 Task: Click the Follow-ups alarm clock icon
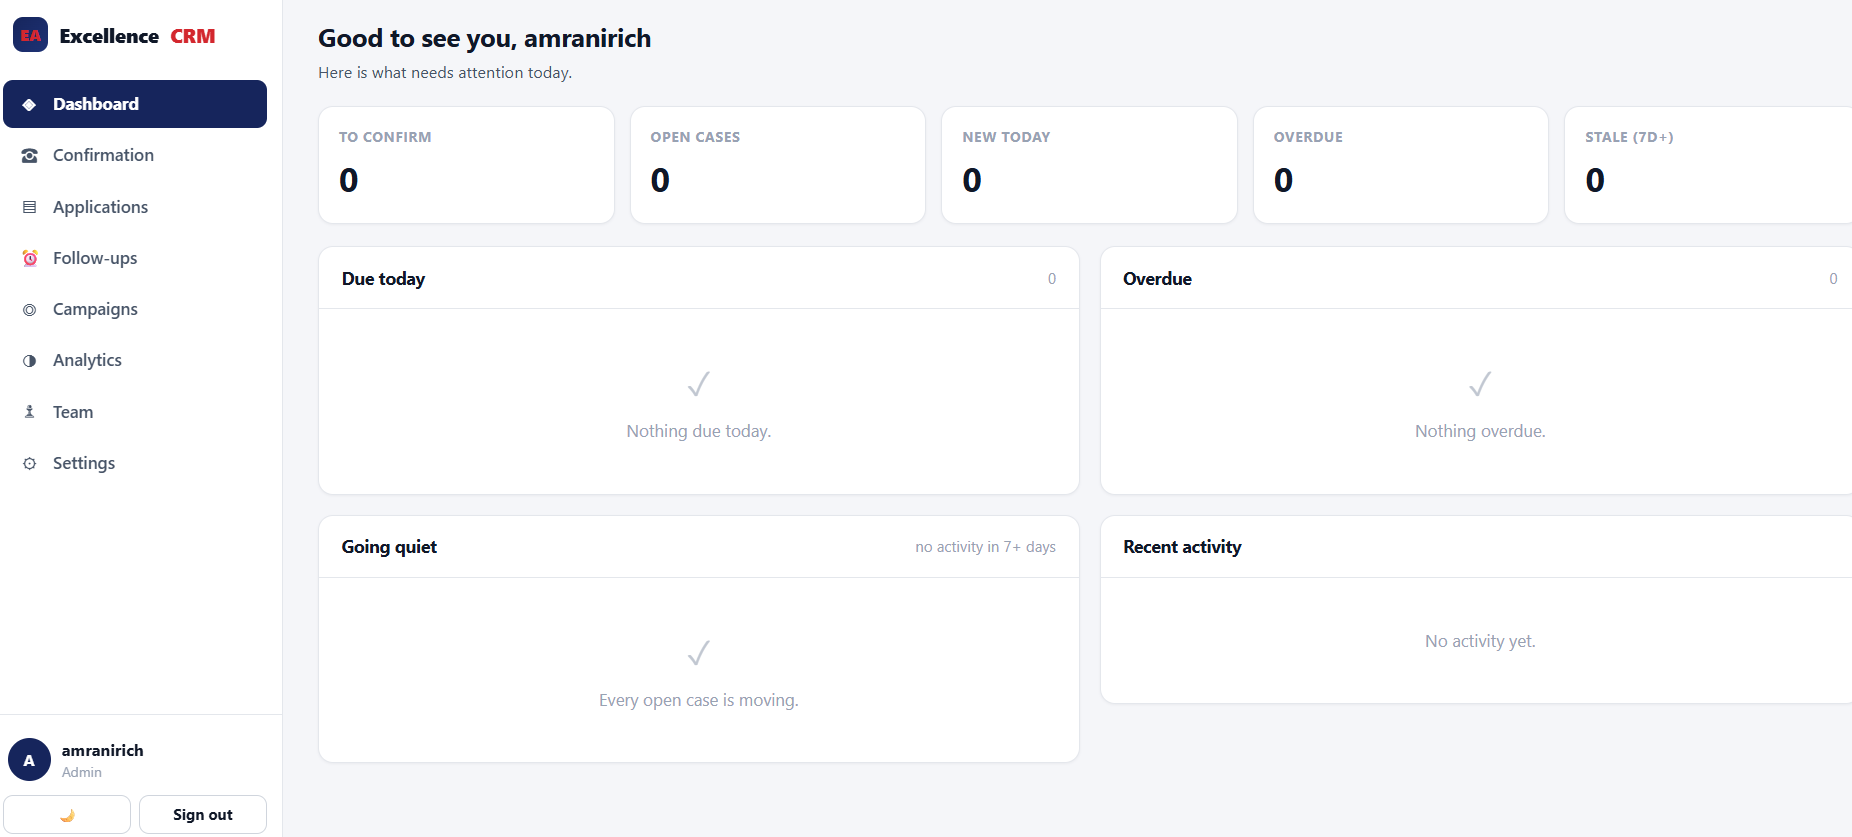[30, 258]
